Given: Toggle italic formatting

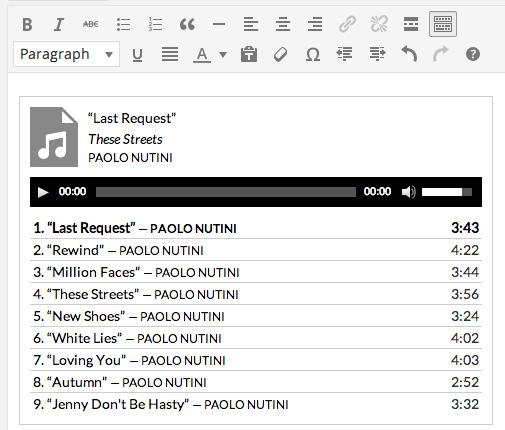Looking at the screenshot, I should coord(59,24).
